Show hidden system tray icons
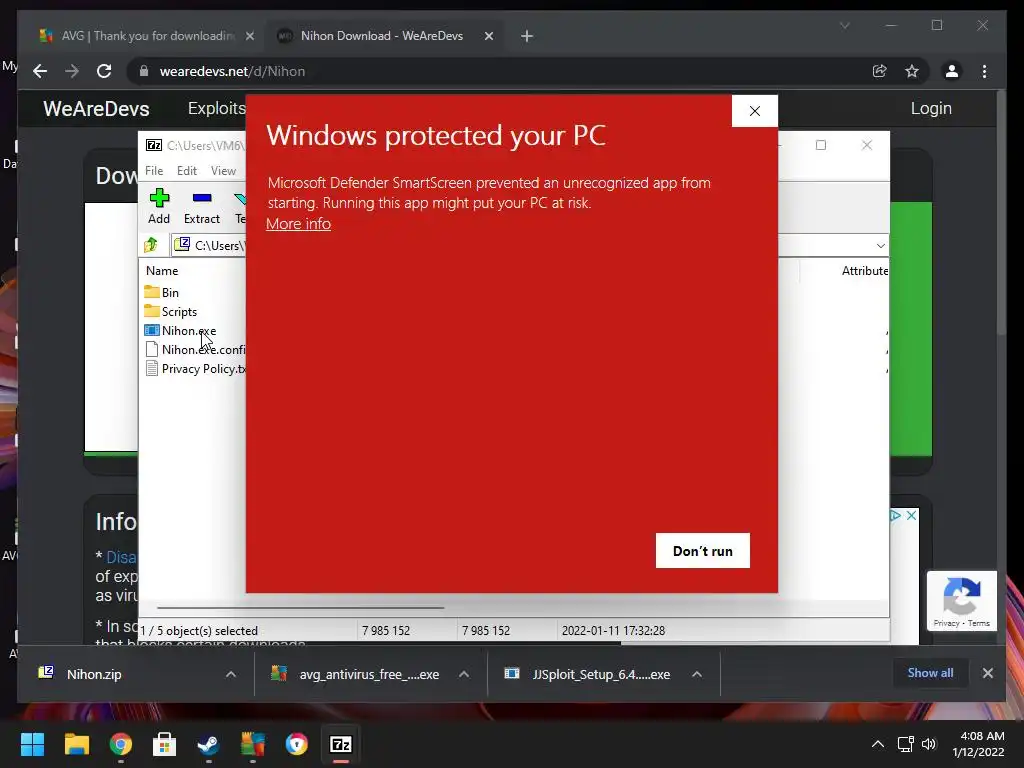Viewport: 1024px width, 768px height. (x=878, y=744)
